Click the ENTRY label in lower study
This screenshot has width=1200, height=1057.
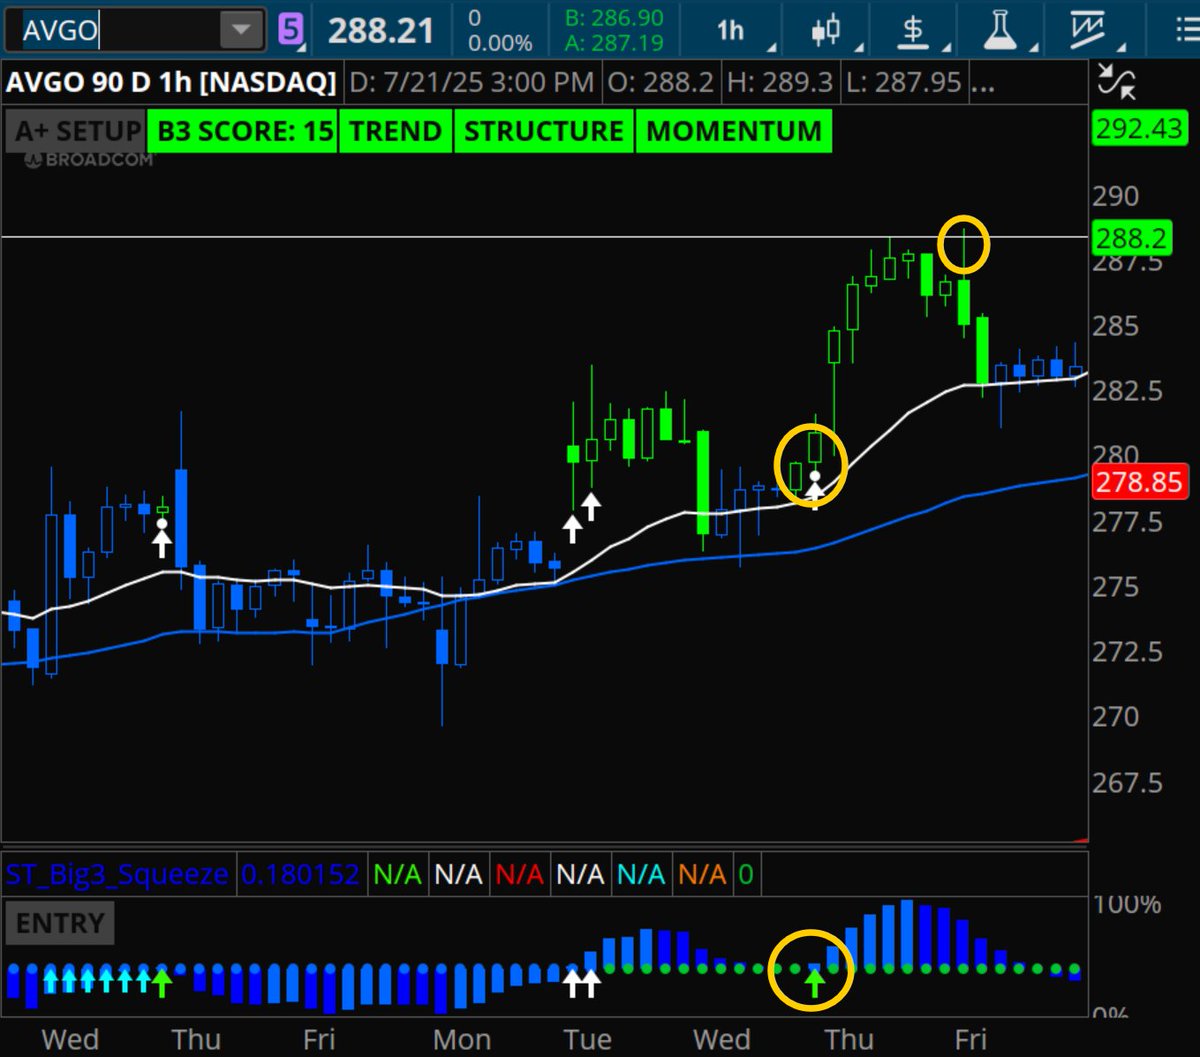tap(60, 922)
